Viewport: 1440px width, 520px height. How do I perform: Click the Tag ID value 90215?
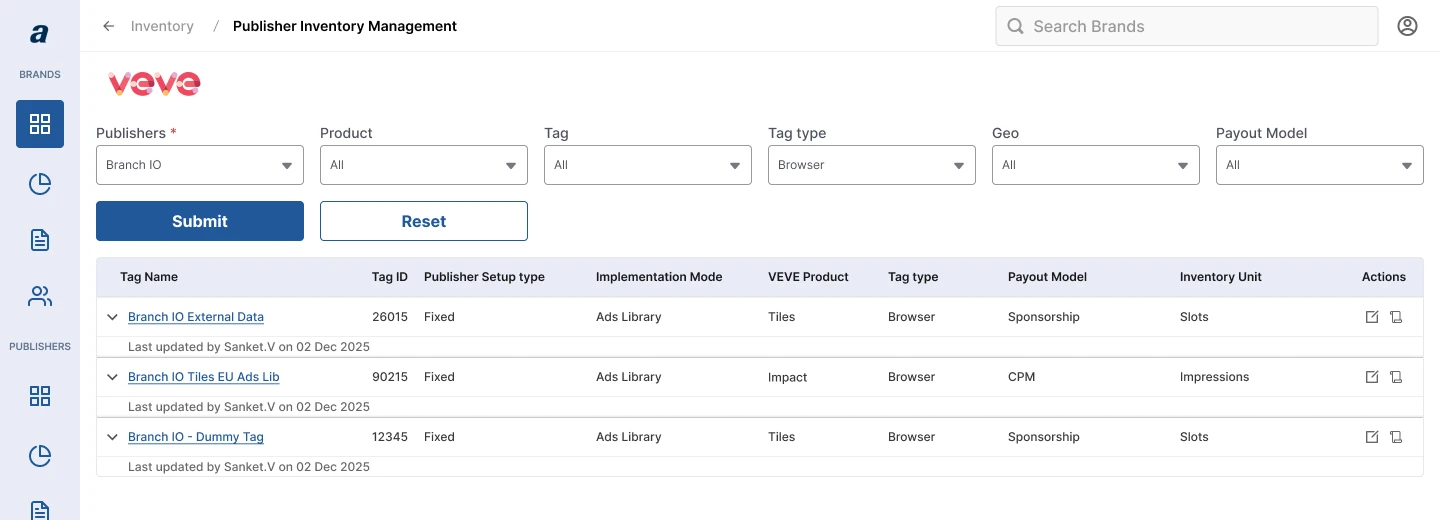click(390, 377)
